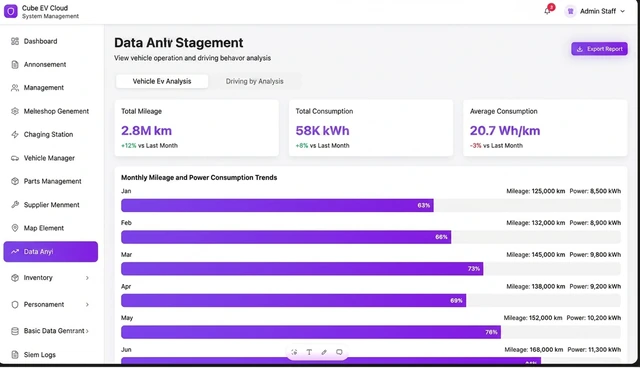Click the Map Element pin icon

pos(15,228)
